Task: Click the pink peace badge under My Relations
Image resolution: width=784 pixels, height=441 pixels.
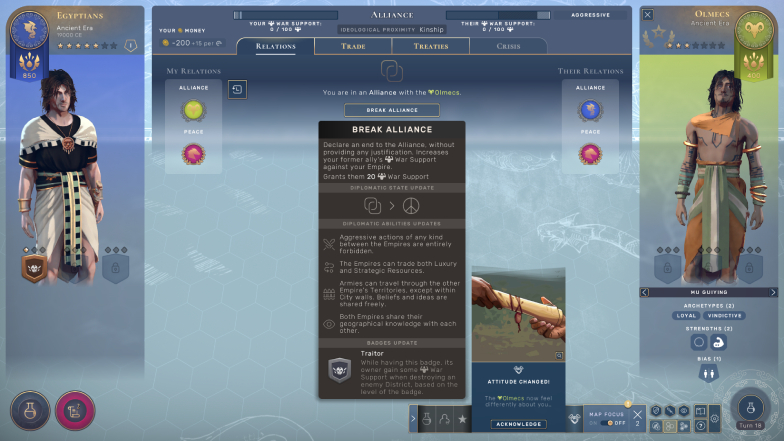Action: tap(194, 154)
